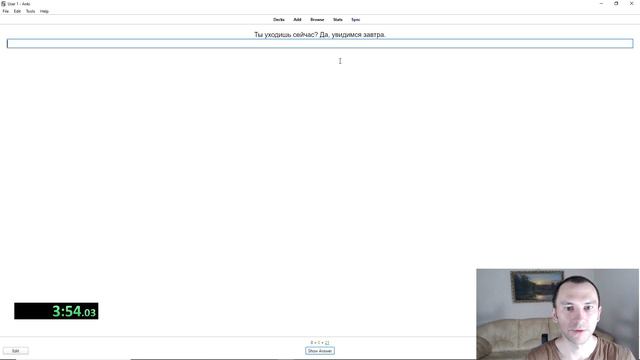Open Stats from the top toolbar

click(x=338, y=20)
